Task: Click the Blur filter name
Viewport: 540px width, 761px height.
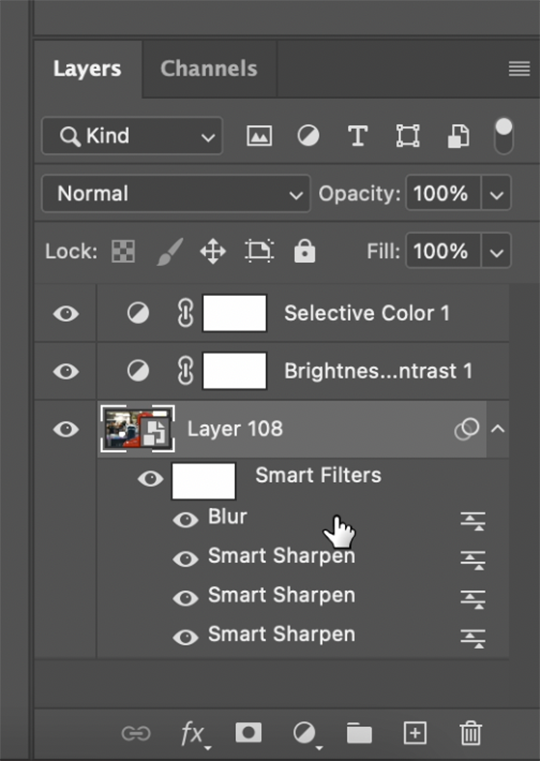Action: click(x=228, y=516)
